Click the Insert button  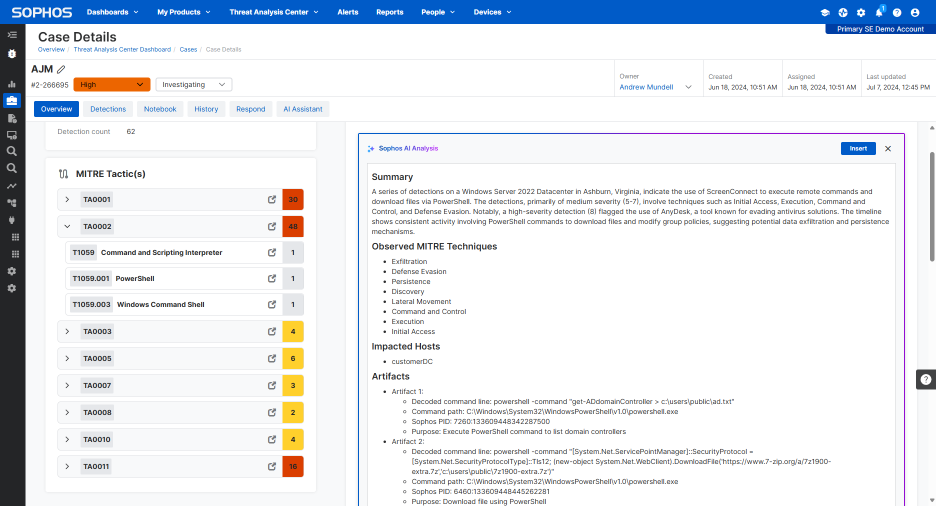point(857,148)
